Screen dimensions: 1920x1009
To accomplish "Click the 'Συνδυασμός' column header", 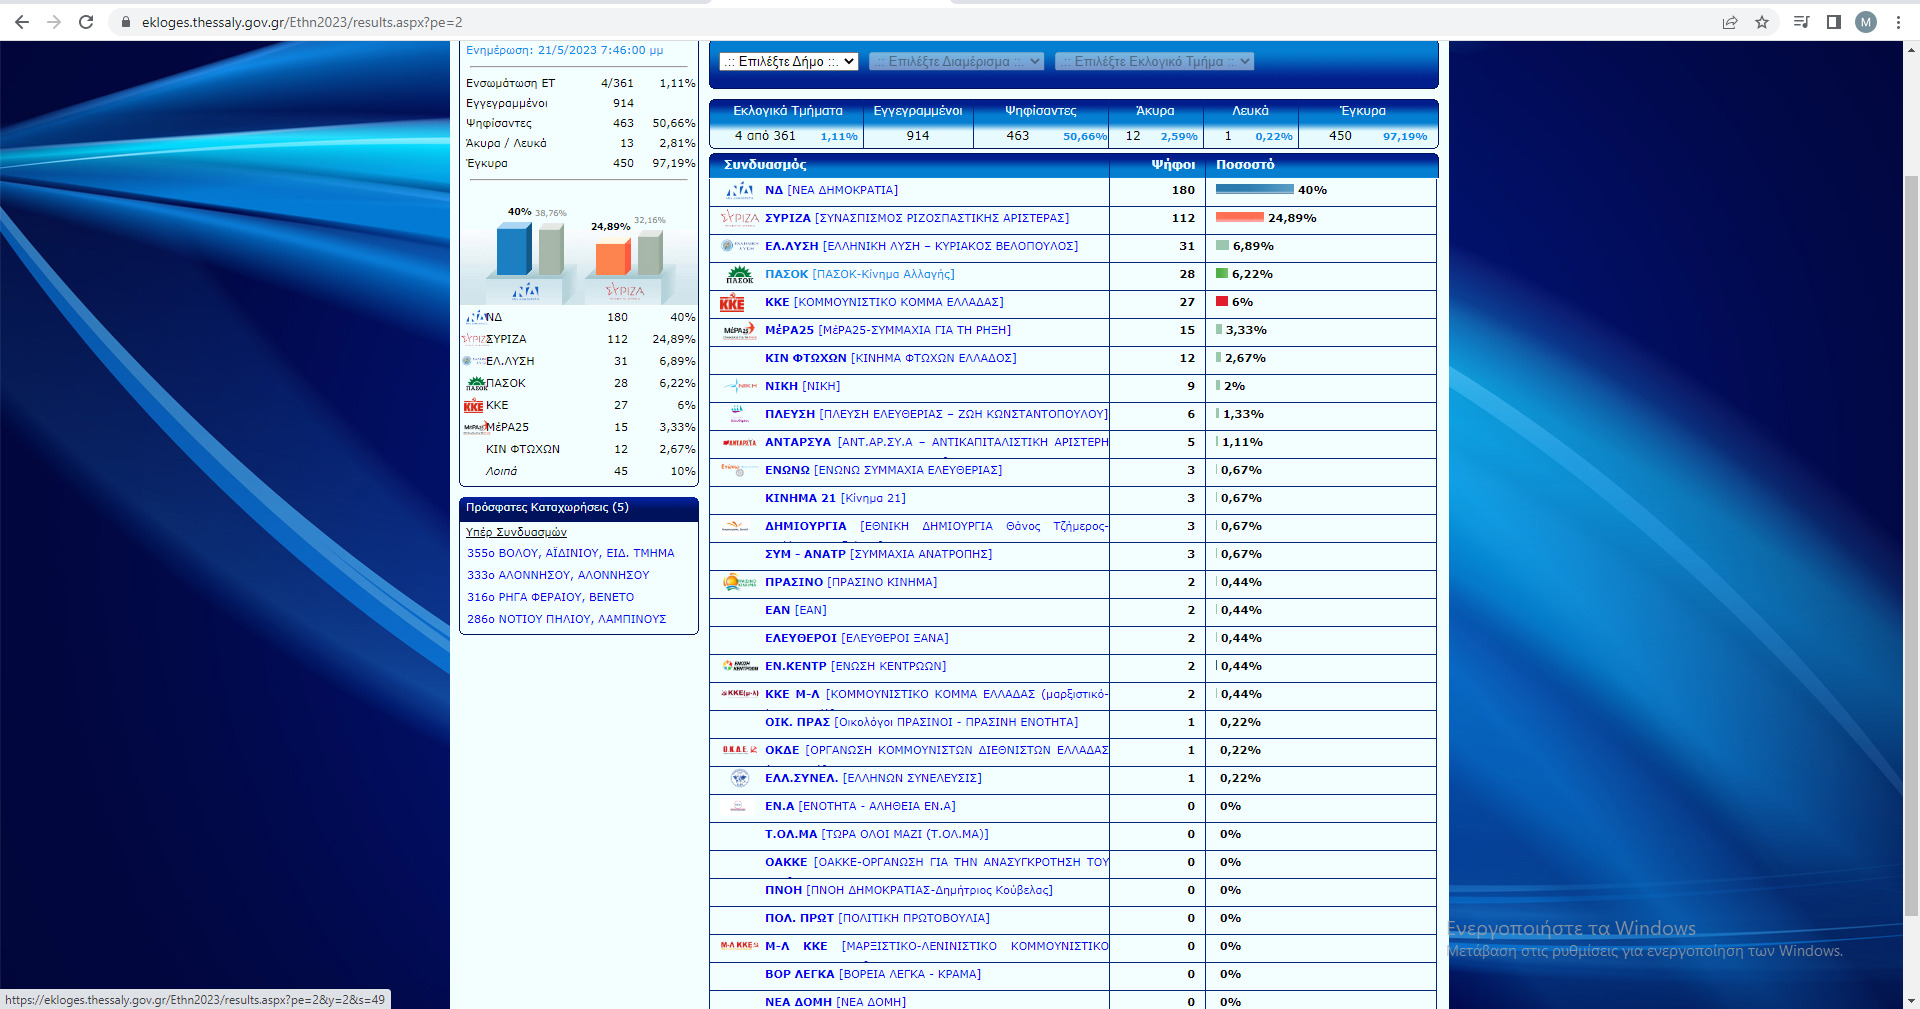I will click(765, 165).
